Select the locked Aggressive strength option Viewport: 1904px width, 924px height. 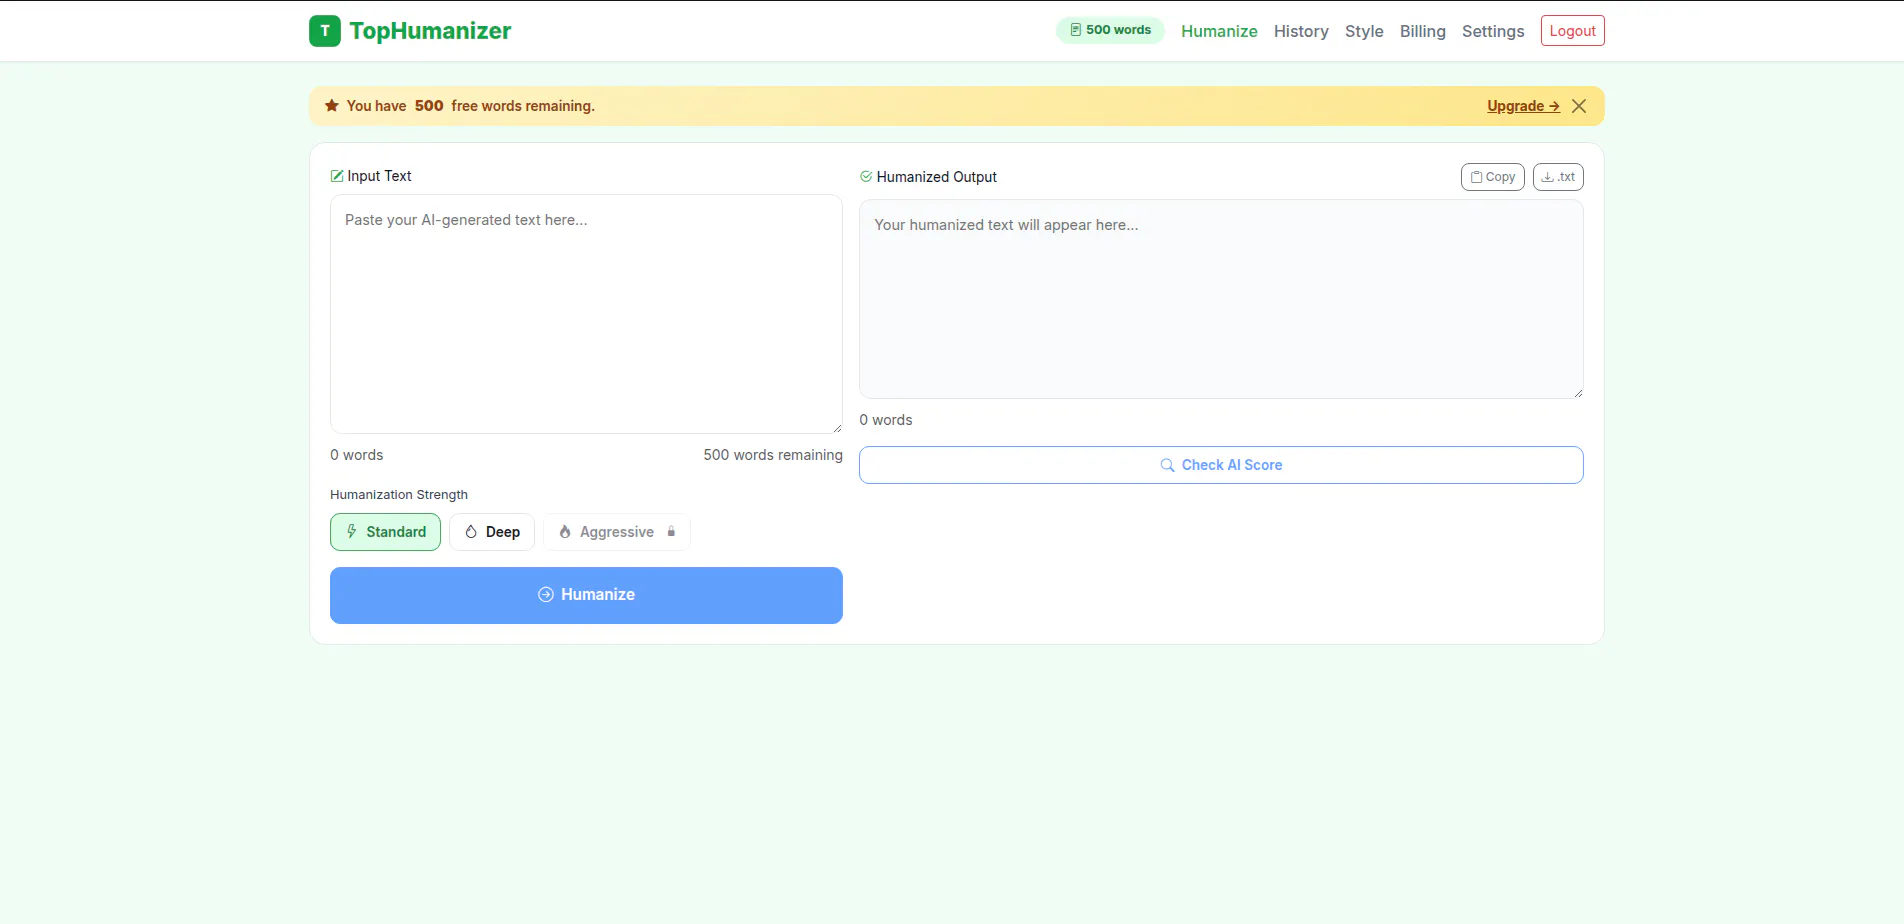click(617, 532)
